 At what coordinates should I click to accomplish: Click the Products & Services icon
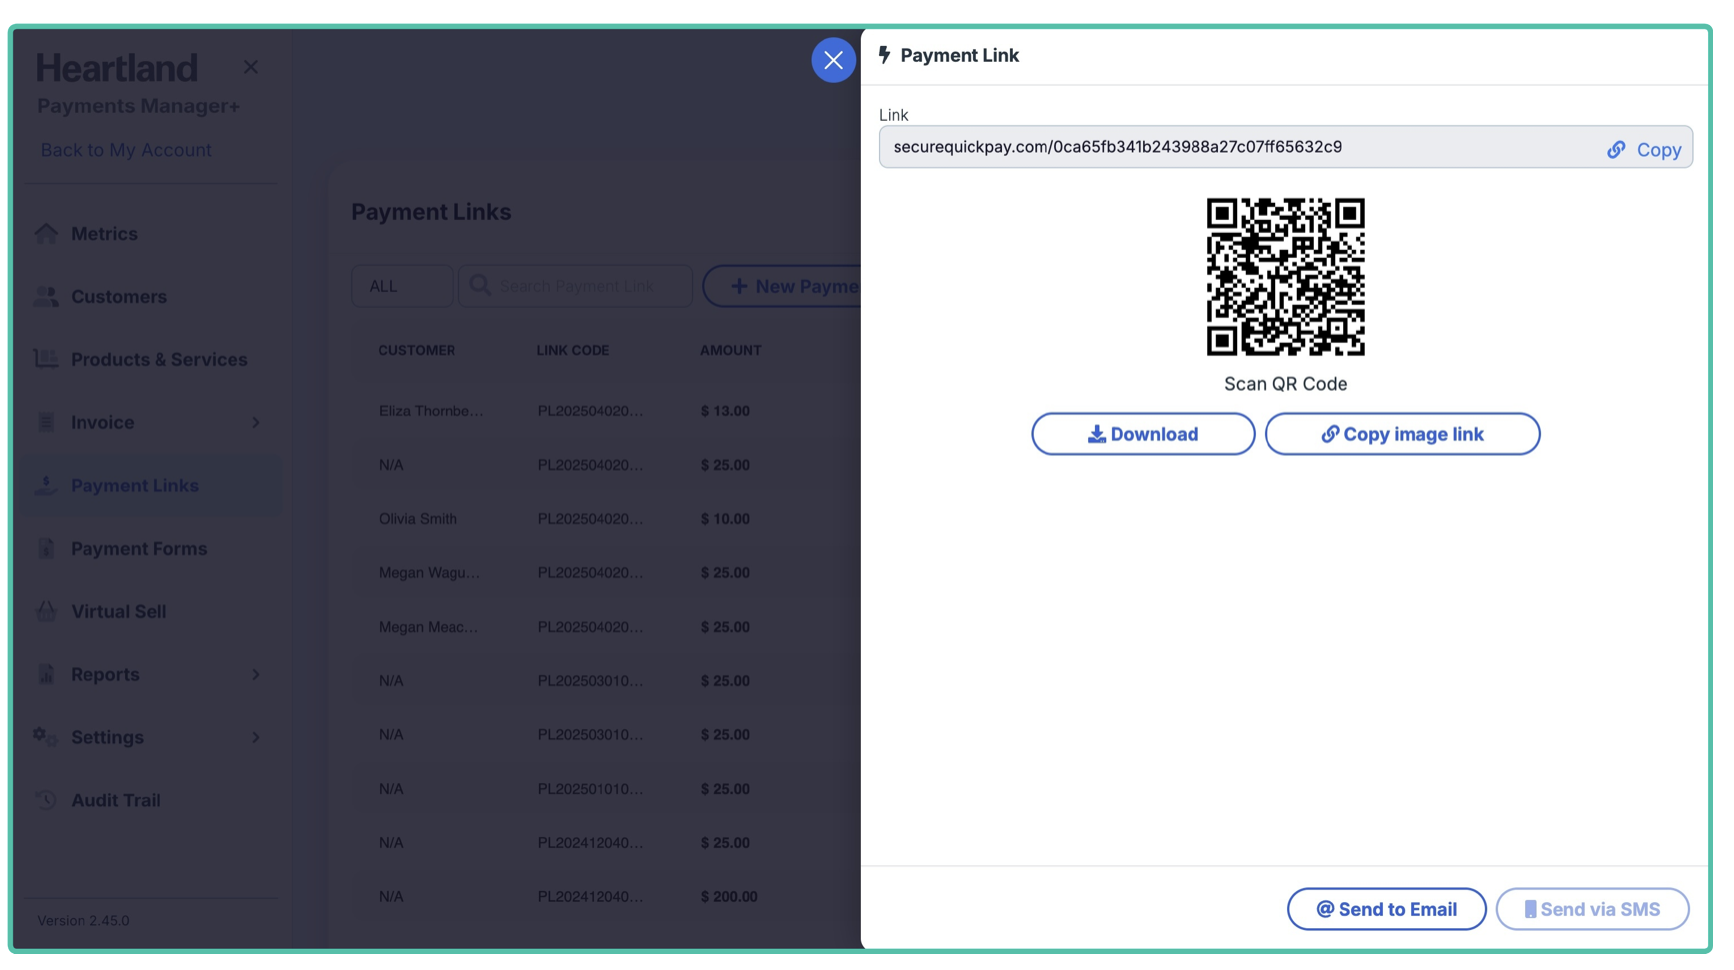46,359
